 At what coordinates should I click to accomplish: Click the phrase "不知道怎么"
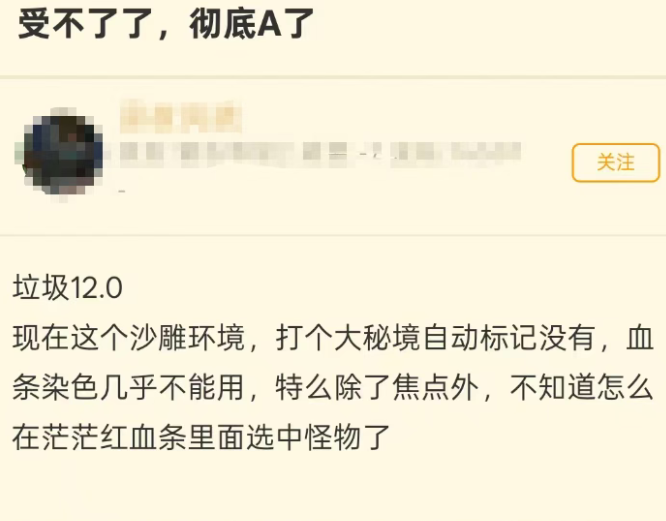coord(582,387)
